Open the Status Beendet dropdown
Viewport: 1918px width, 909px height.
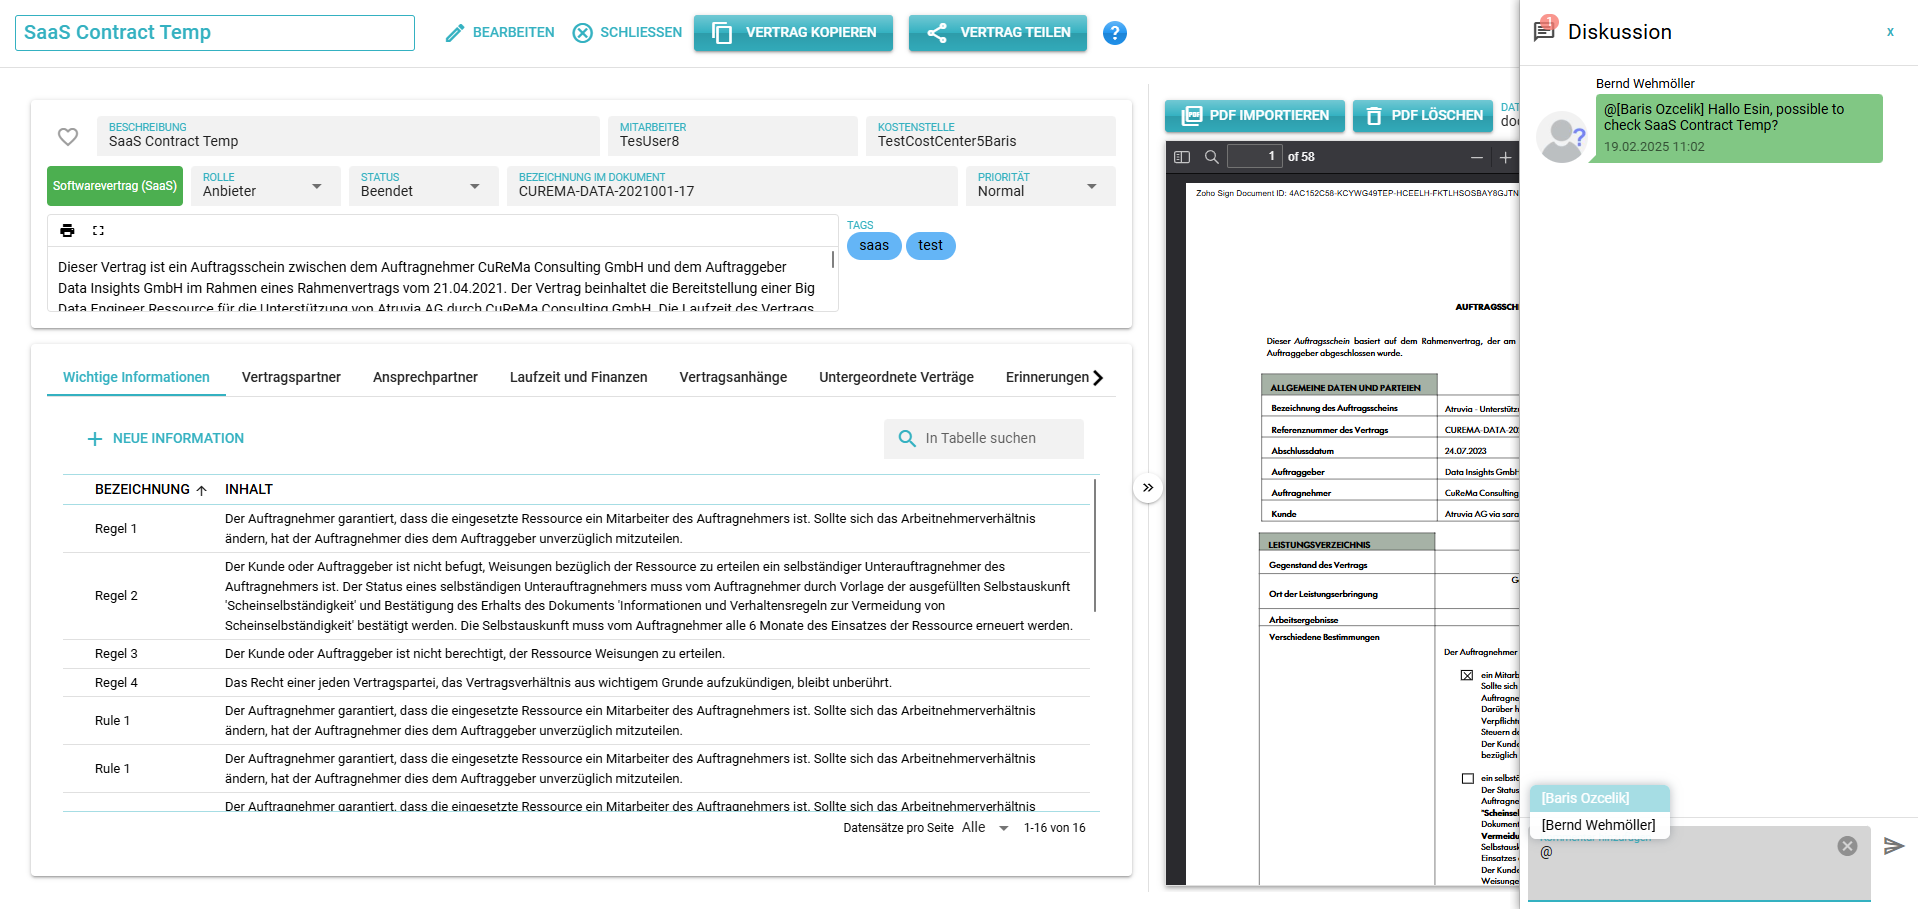click(474, 187)
